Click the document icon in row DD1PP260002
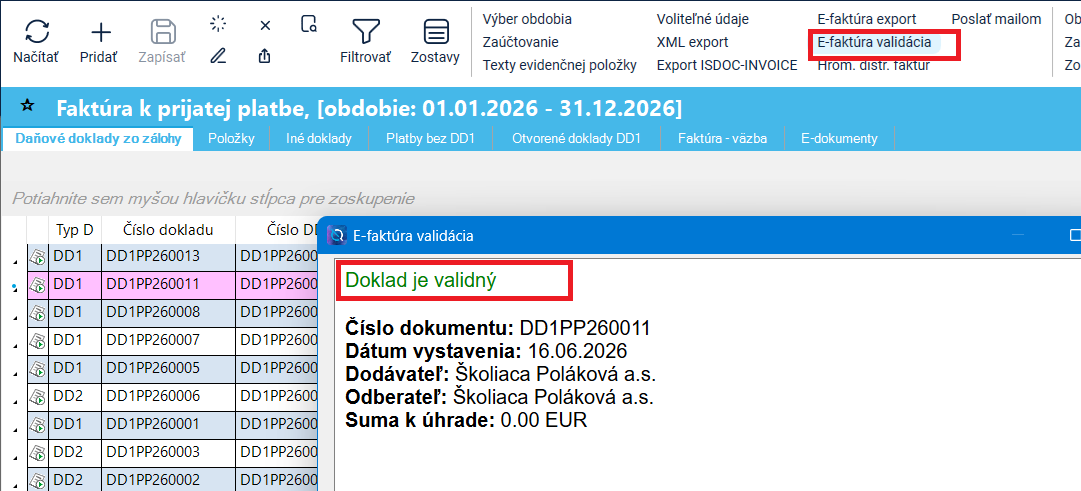The width and height of the screenshot is (1081, 491). click(x=38, y=479)
